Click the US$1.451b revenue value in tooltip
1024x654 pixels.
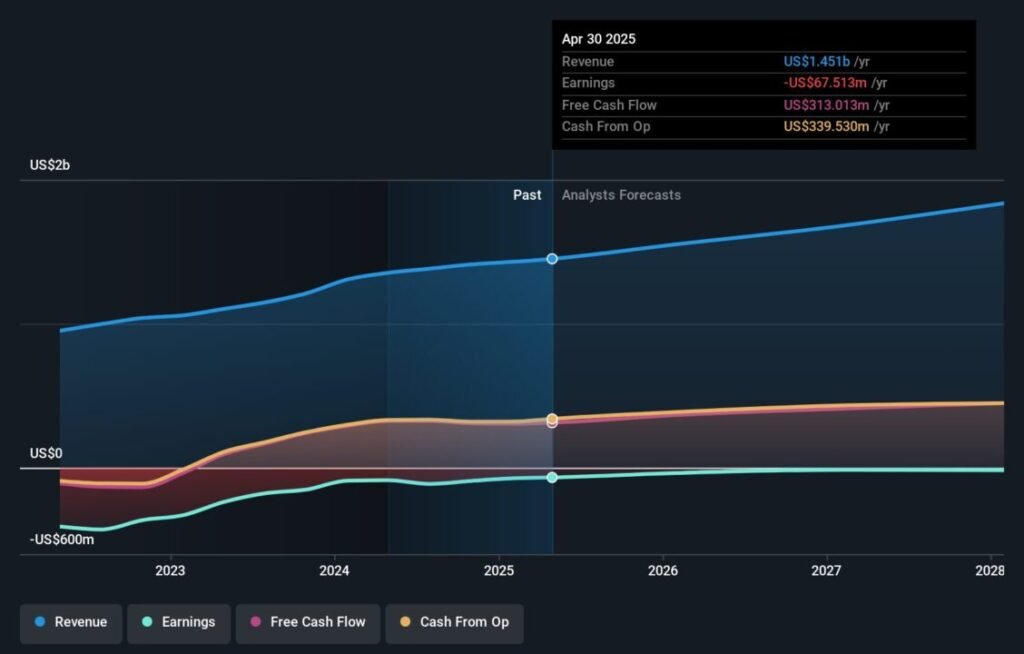(817, 62)
